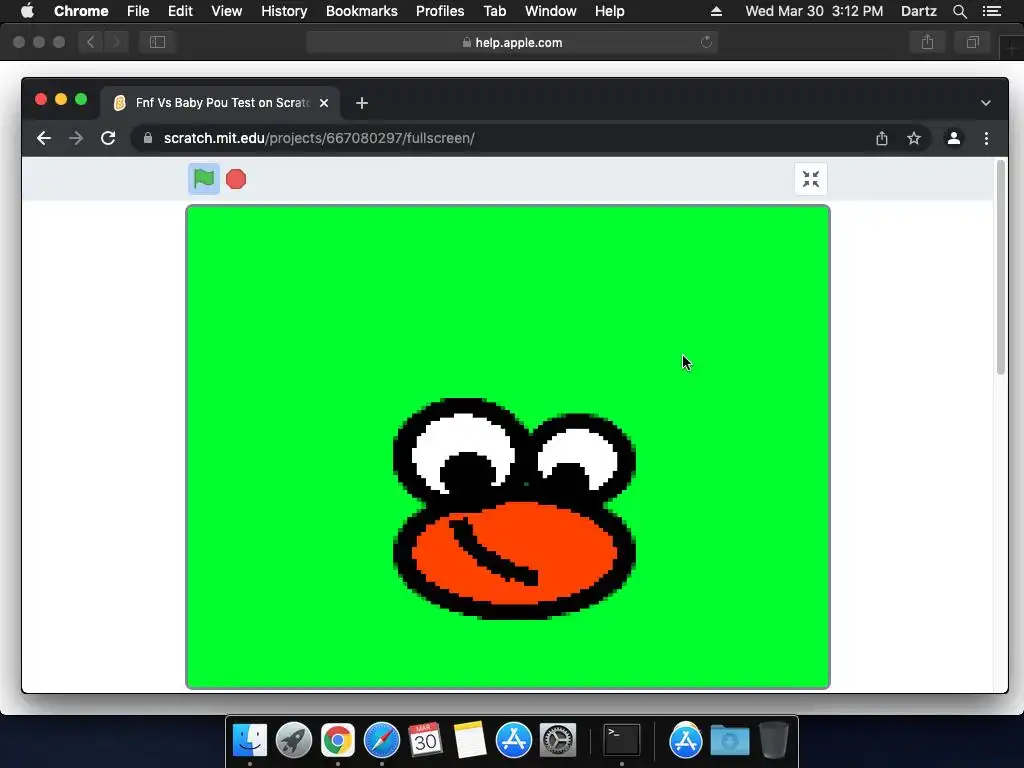Open Terminal from the Dock

[621, 740]
